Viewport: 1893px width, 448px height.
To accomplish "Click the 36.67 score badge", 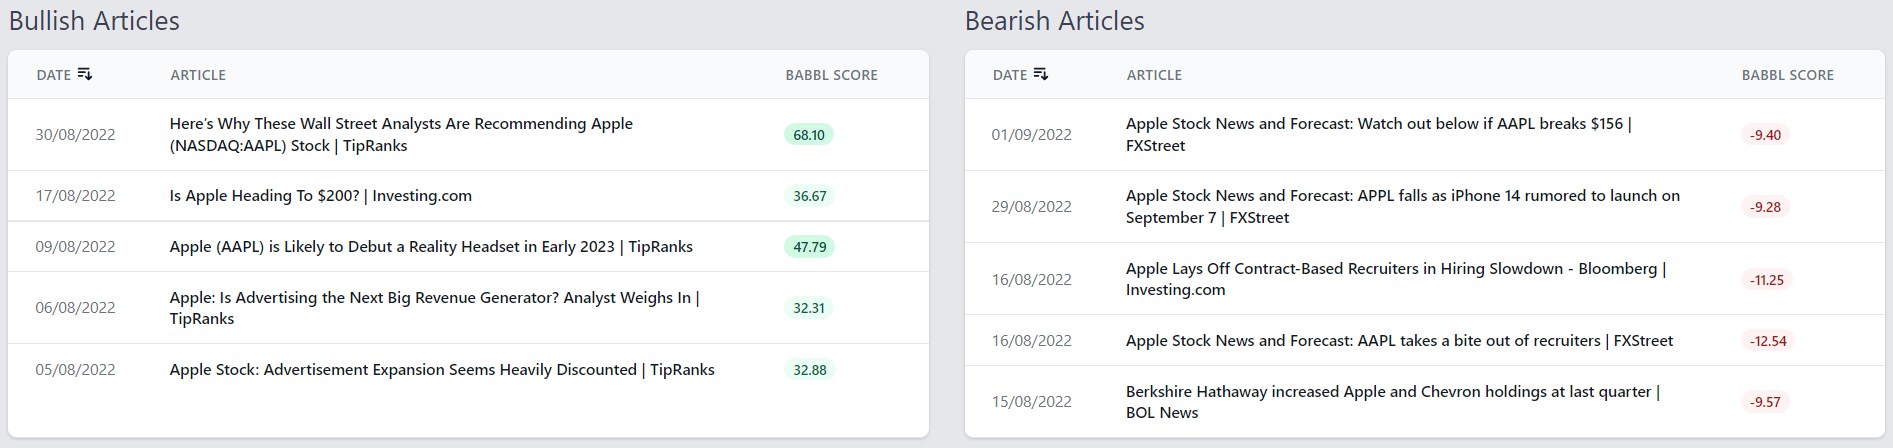I will [810, 196].
